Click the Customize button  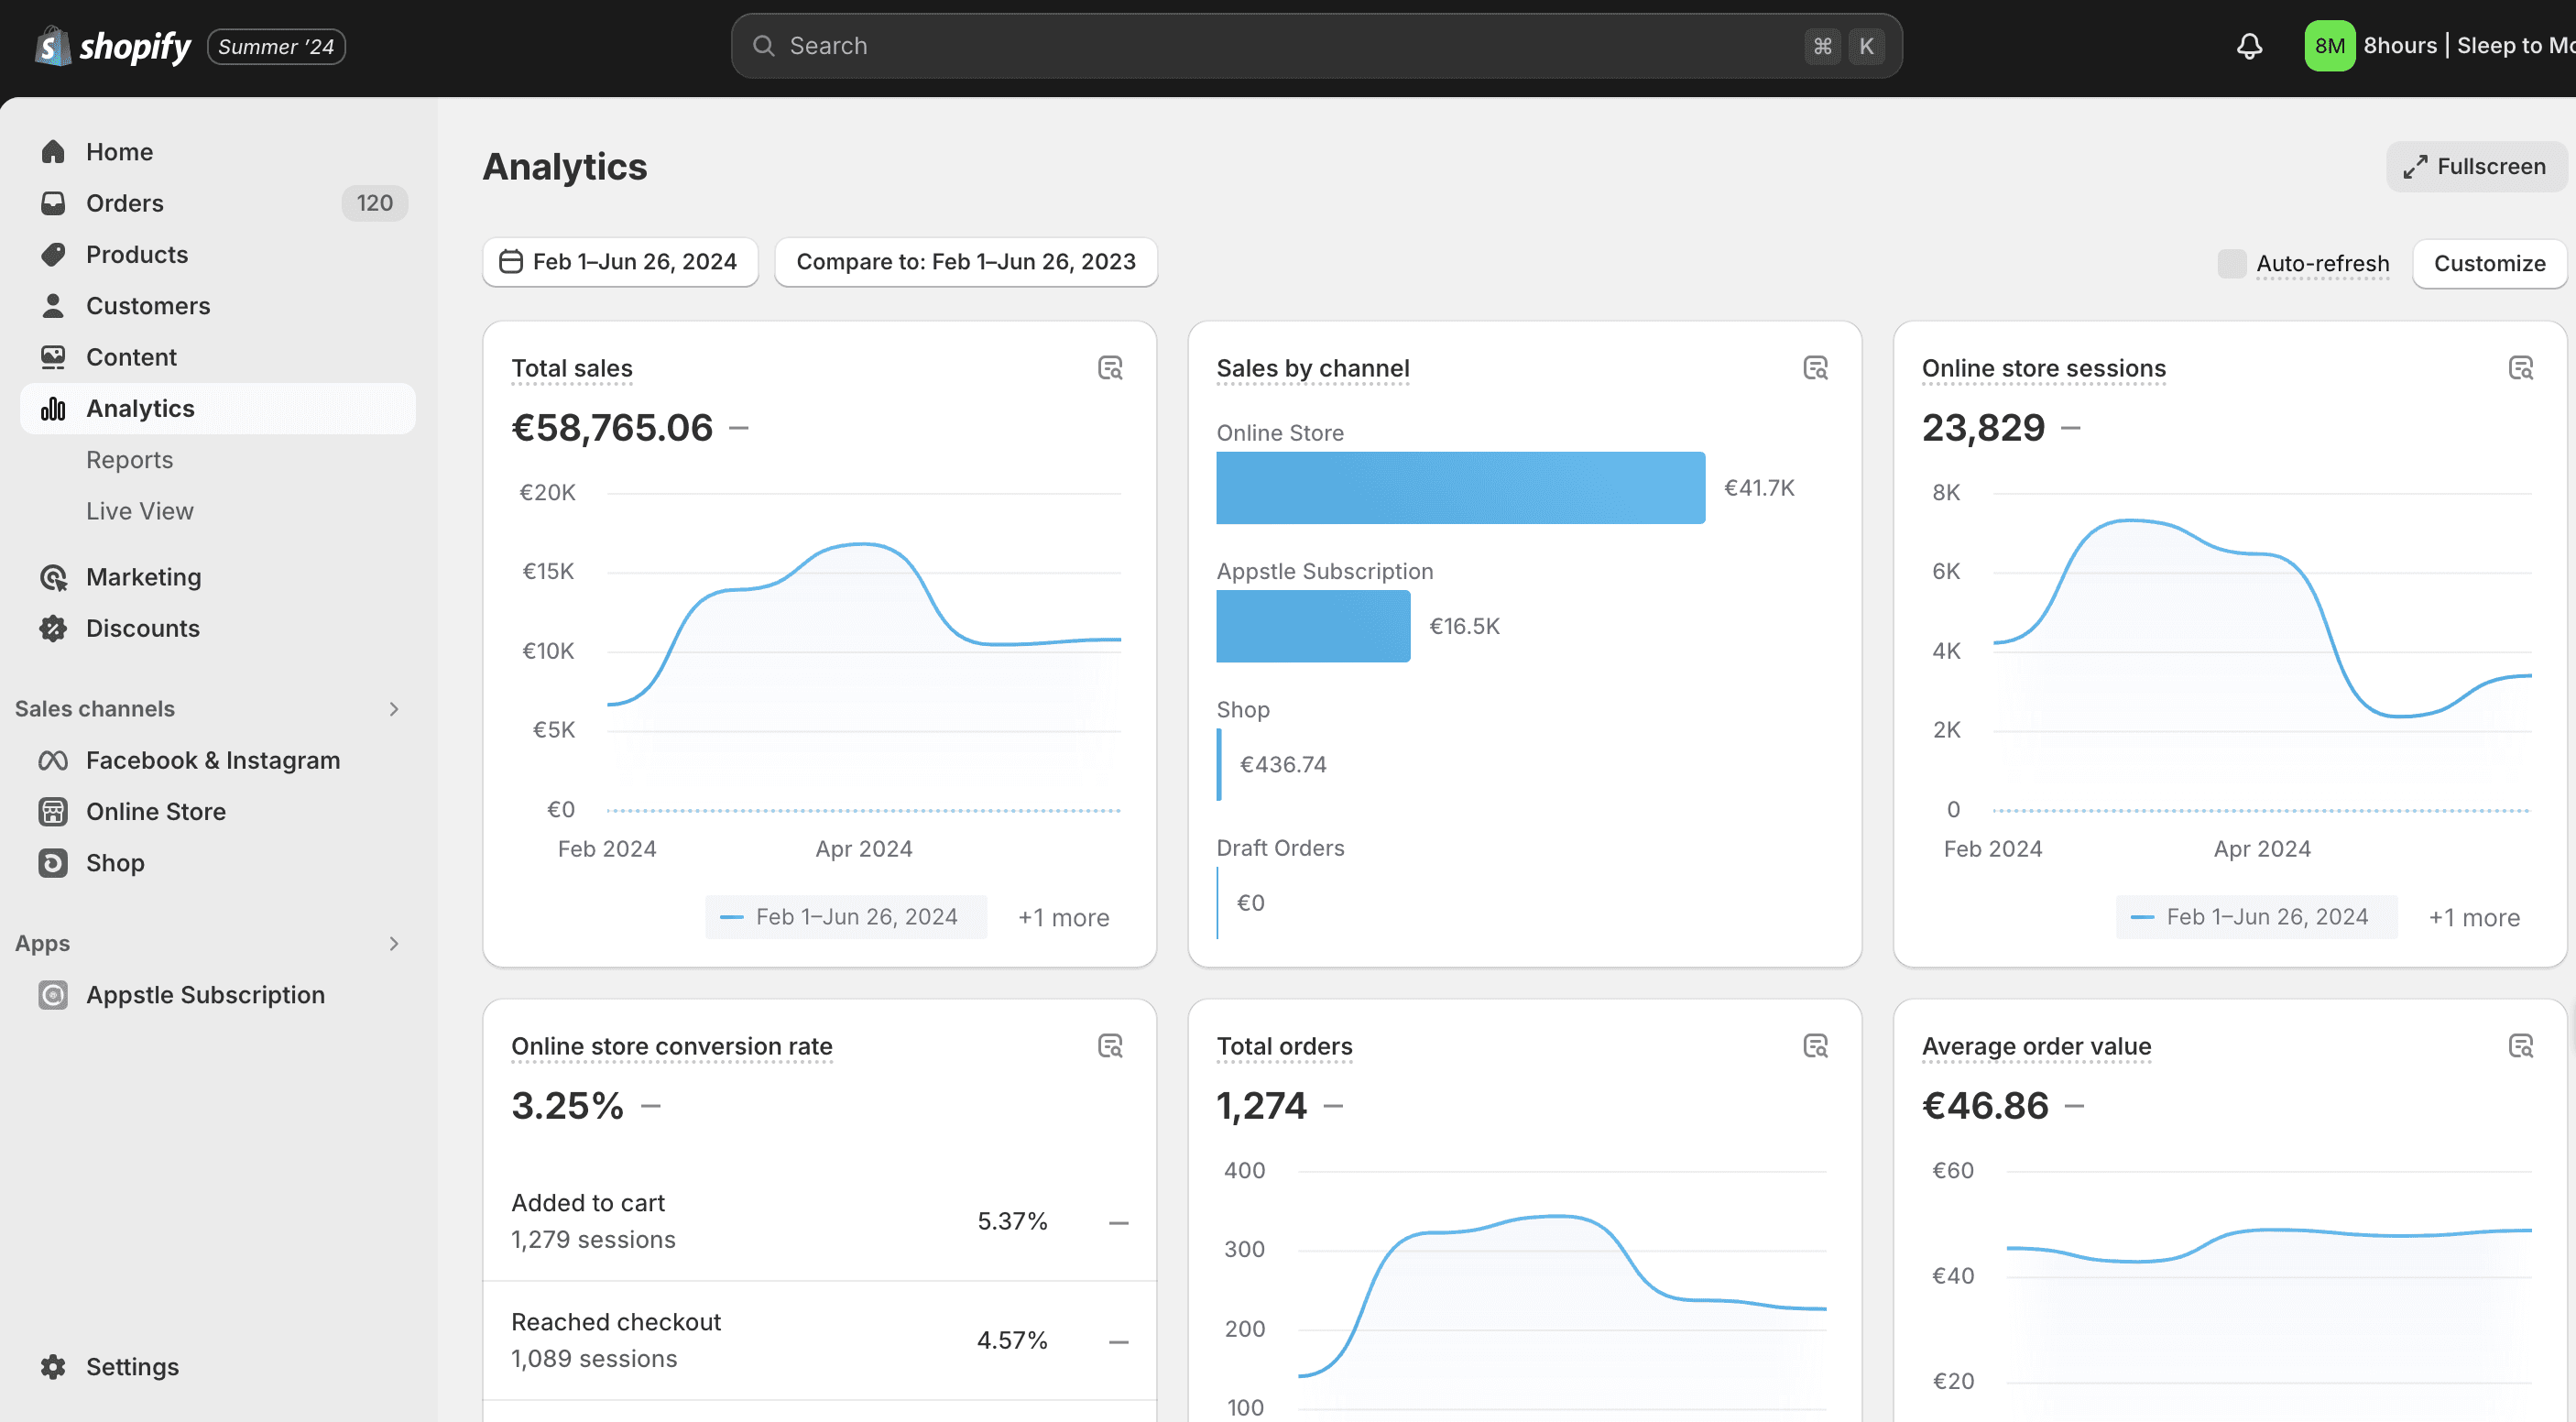[x=2489, y=263]
